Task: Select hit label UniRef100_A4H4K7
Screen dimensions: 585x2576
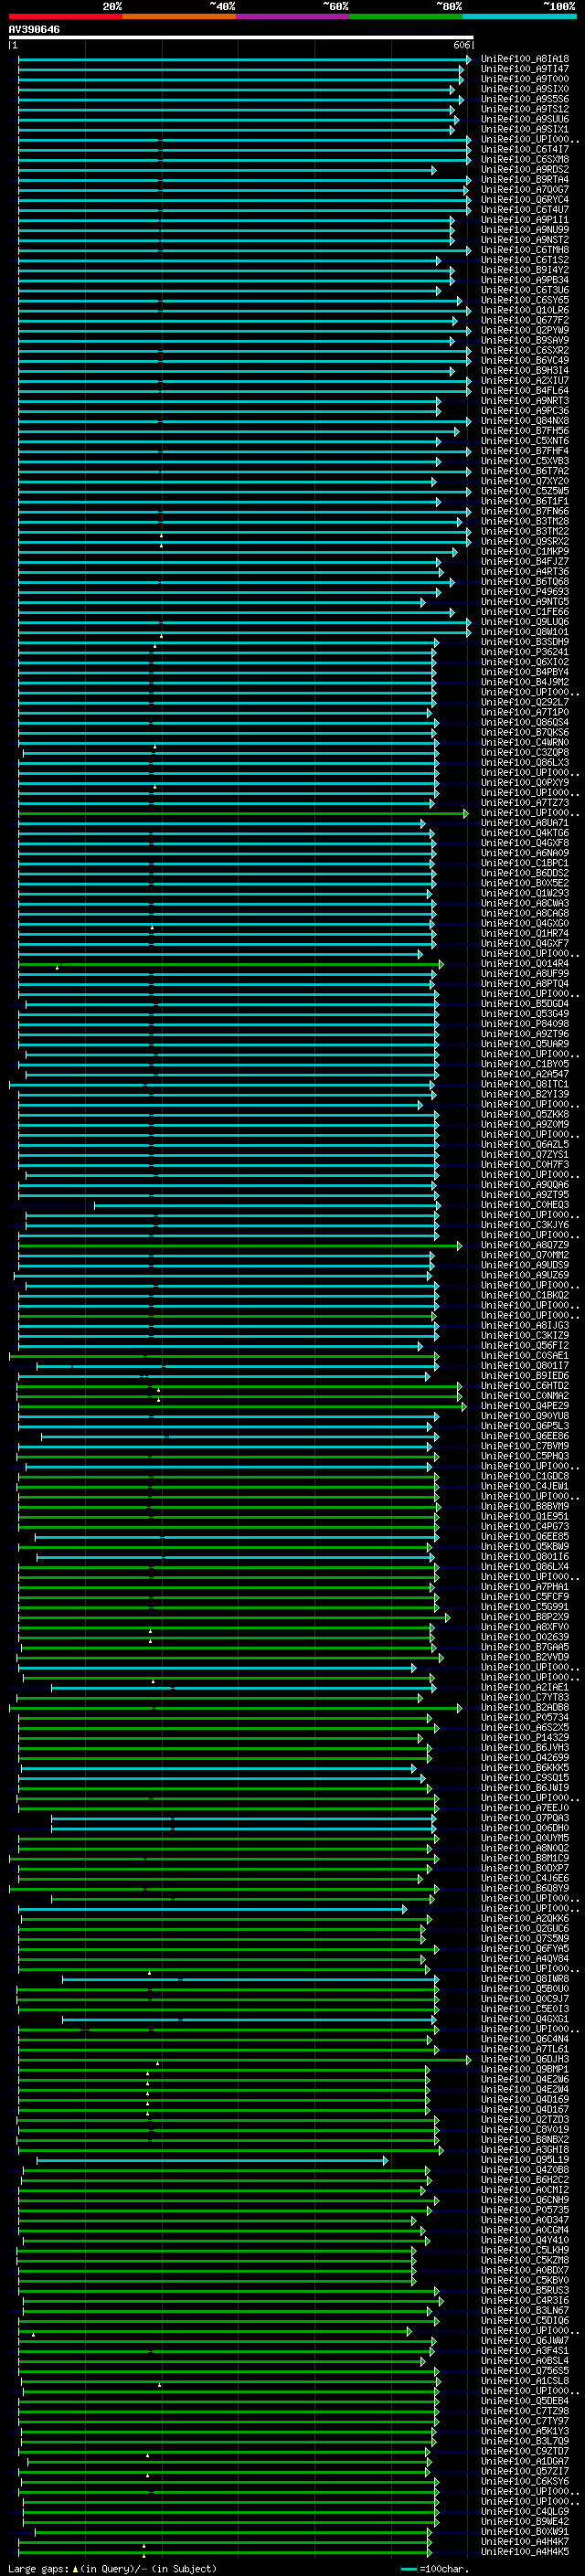Action: click(525, 2542)
